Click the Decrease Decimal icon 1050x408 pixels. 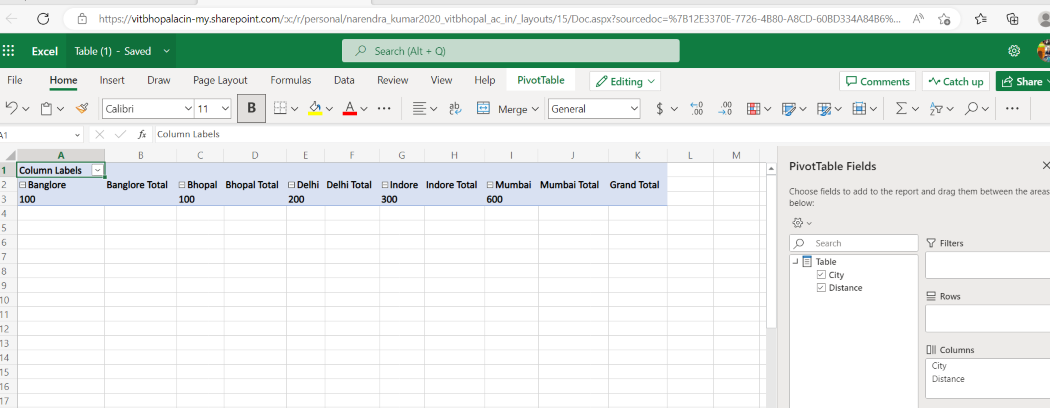click(x=726, y=108)
